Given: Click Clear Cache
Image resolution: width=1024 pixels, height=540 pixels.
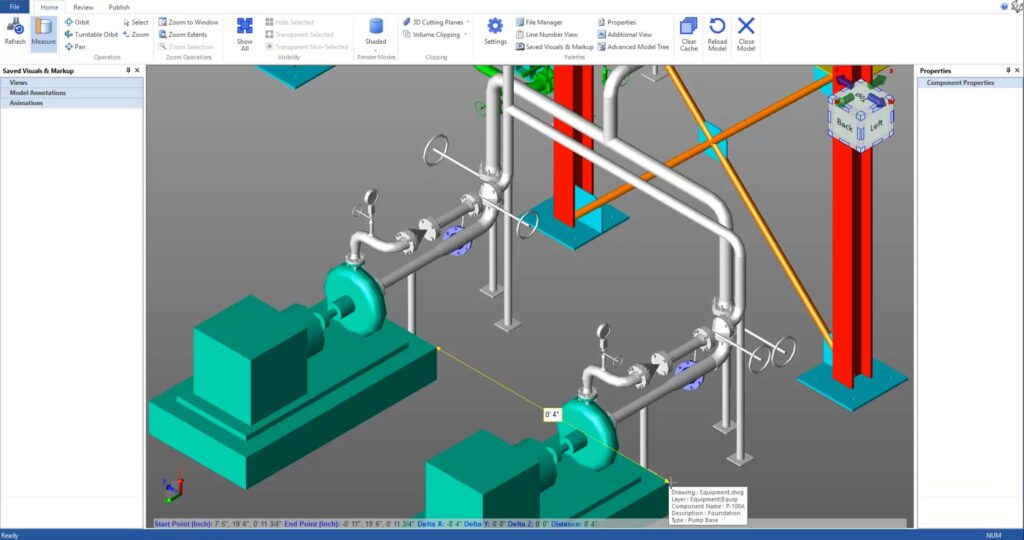Looking at the screenshot, I should [689, 33].
